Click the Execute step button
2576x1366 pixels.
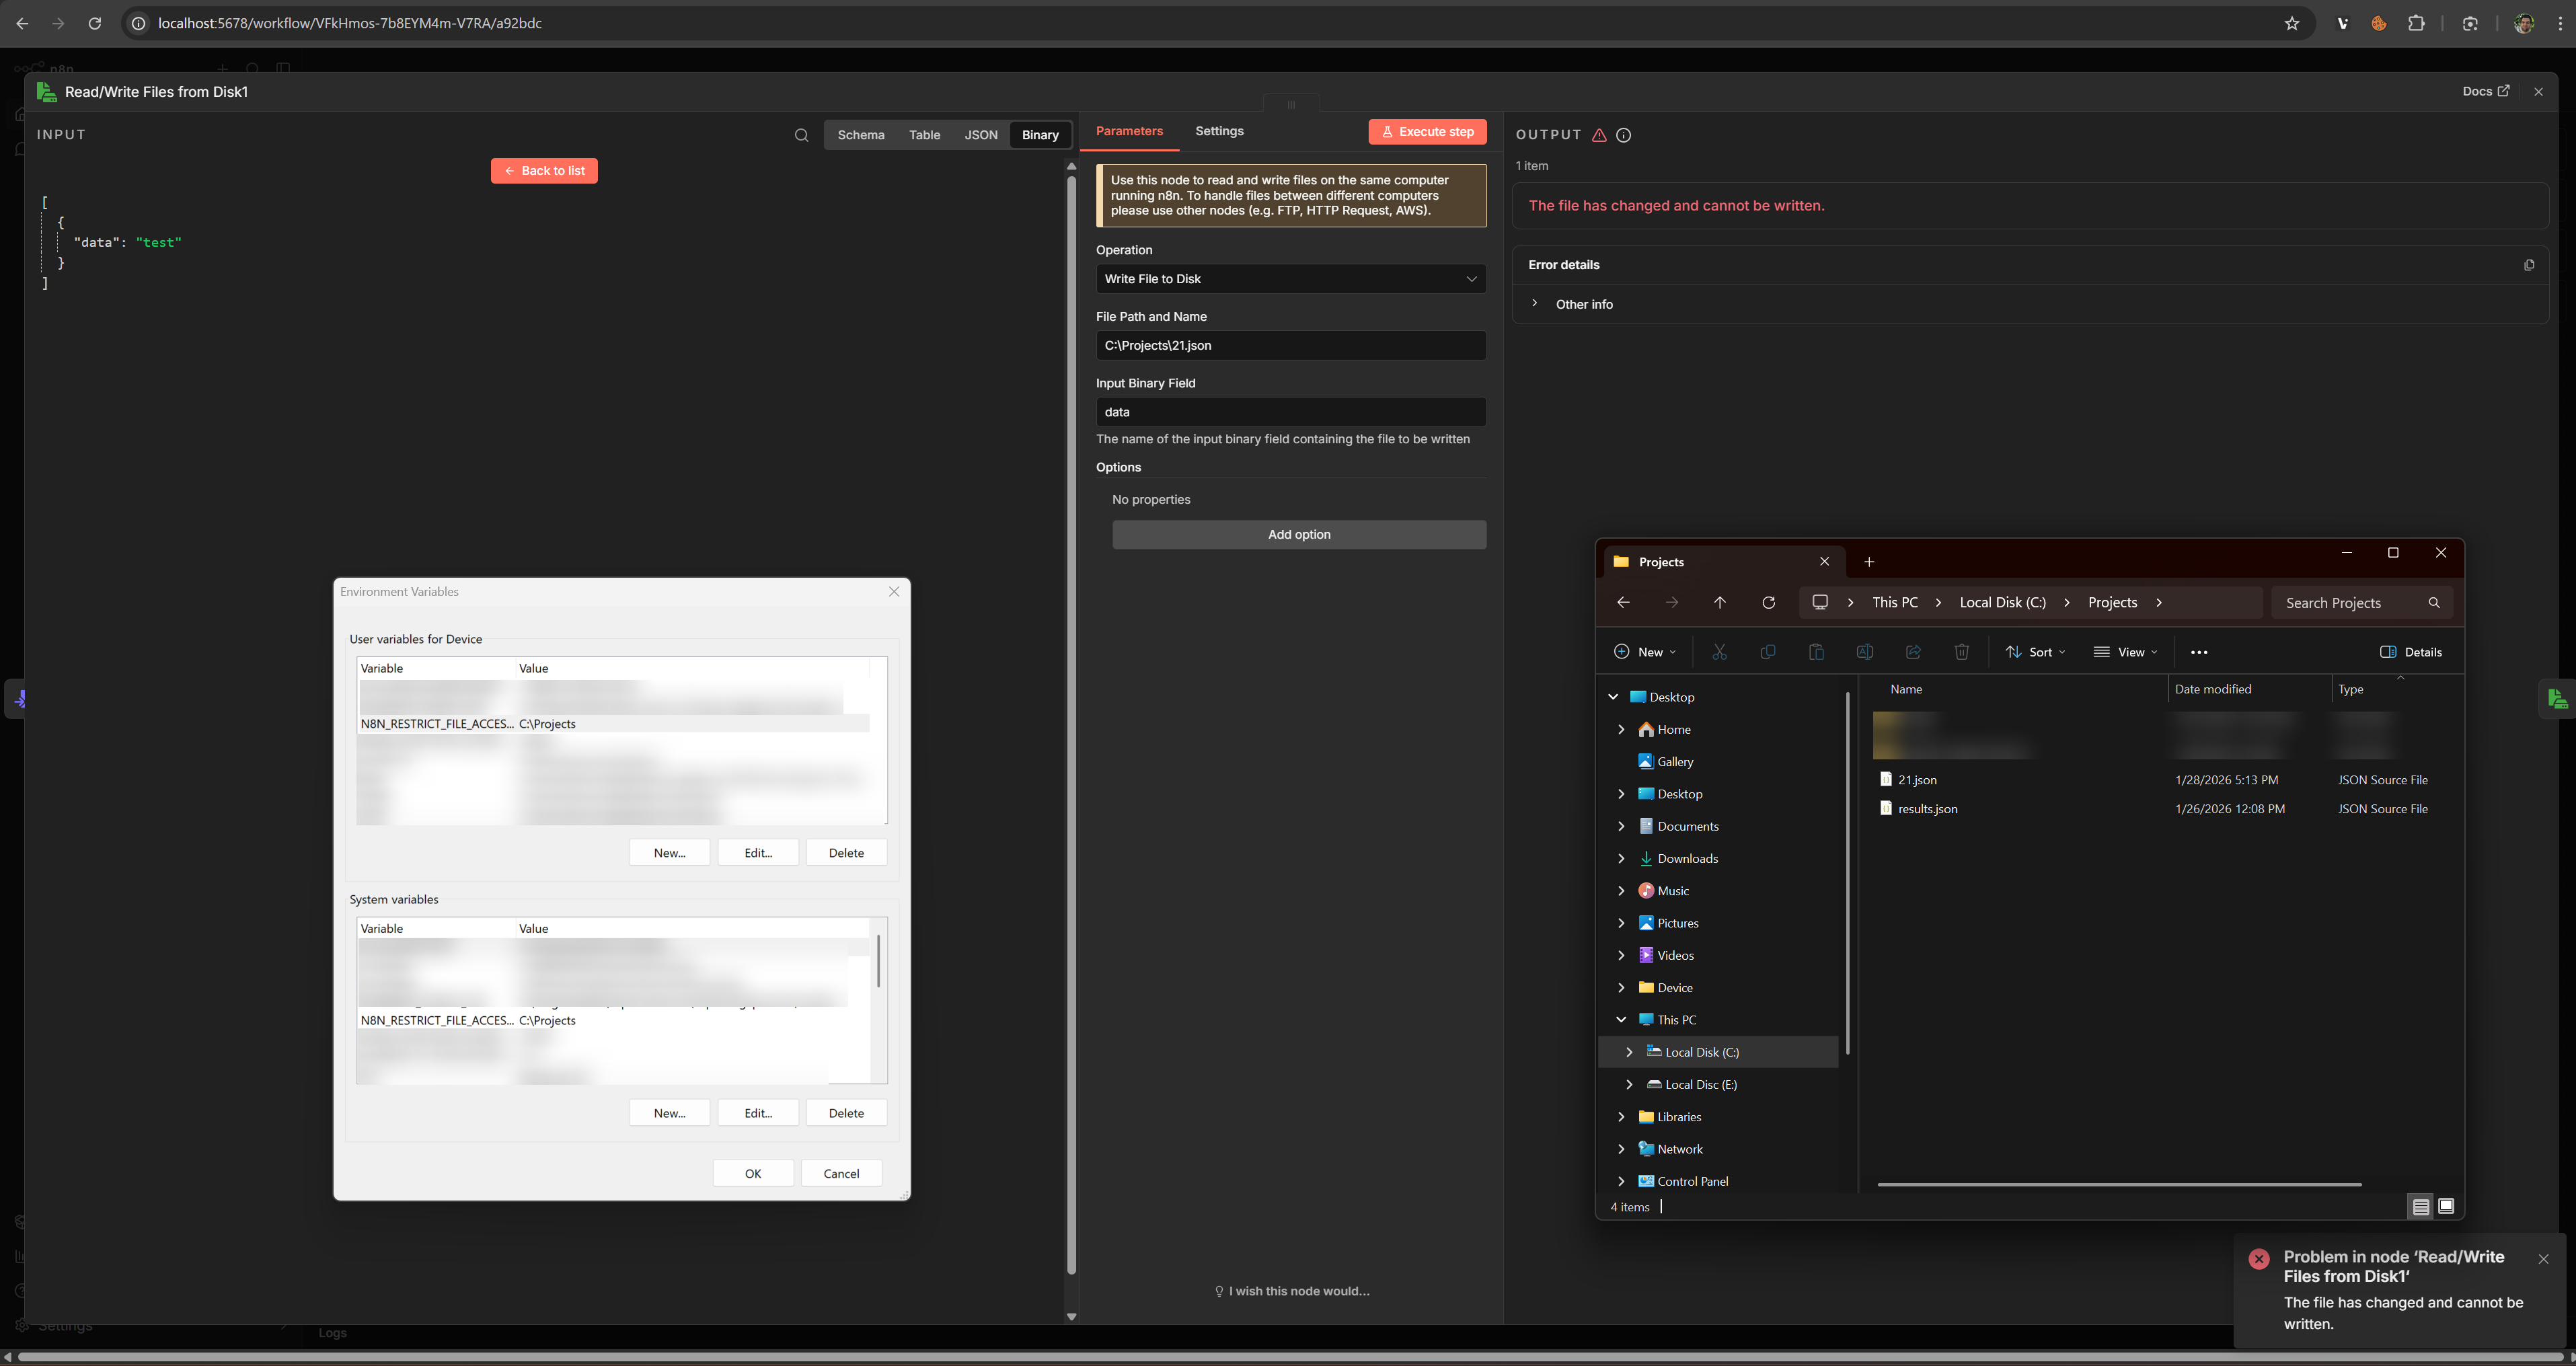[1427, 132]
